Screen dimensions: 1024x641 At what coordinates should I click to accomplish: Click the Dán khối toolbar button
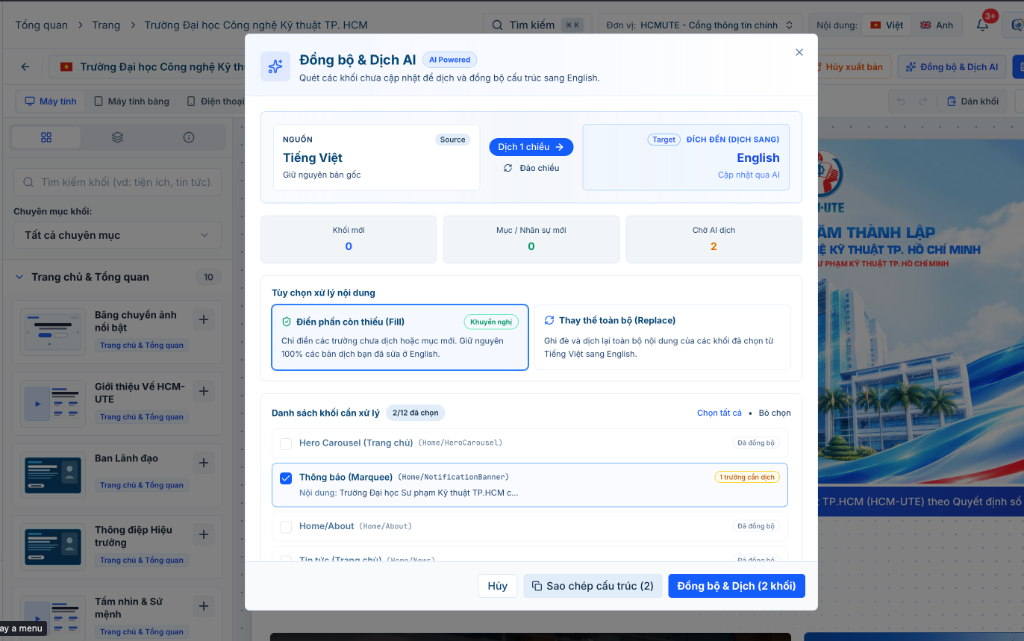click(x=973, y=102)
